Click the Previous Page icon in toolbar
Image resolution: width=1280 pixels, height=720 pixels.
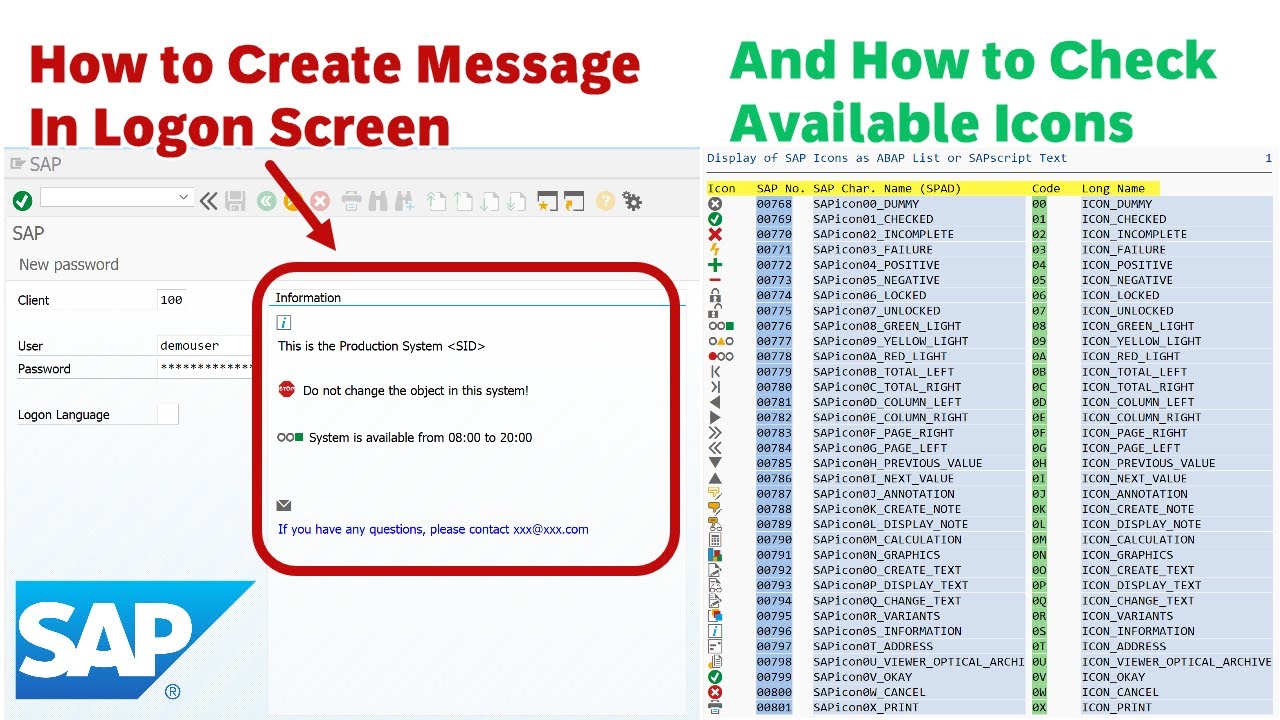point(462,201)
